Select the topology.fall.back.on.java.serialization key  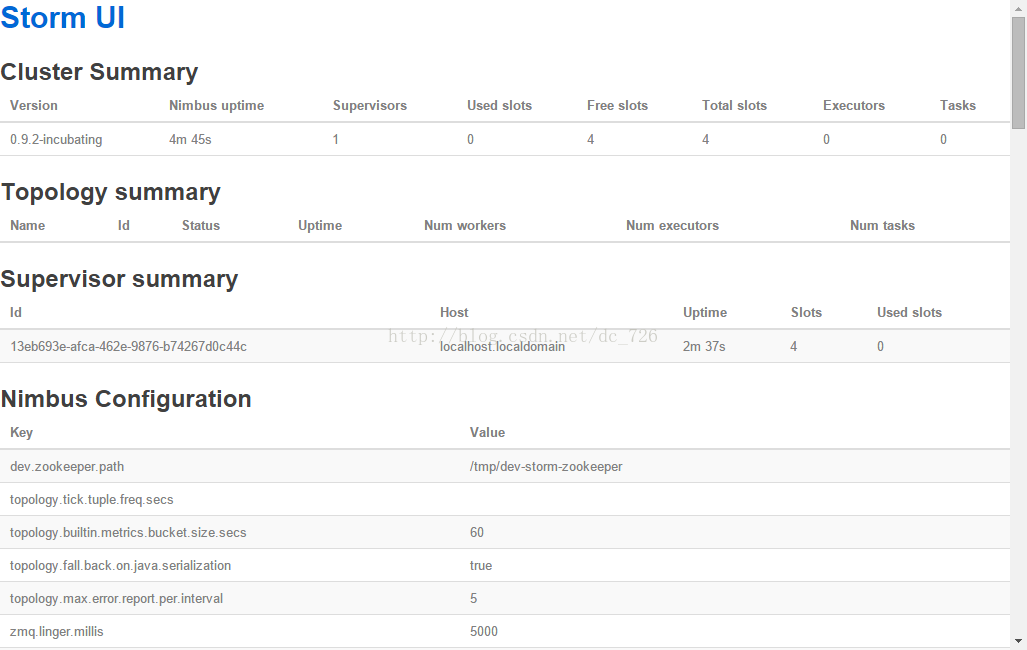(x=121, y=565)
